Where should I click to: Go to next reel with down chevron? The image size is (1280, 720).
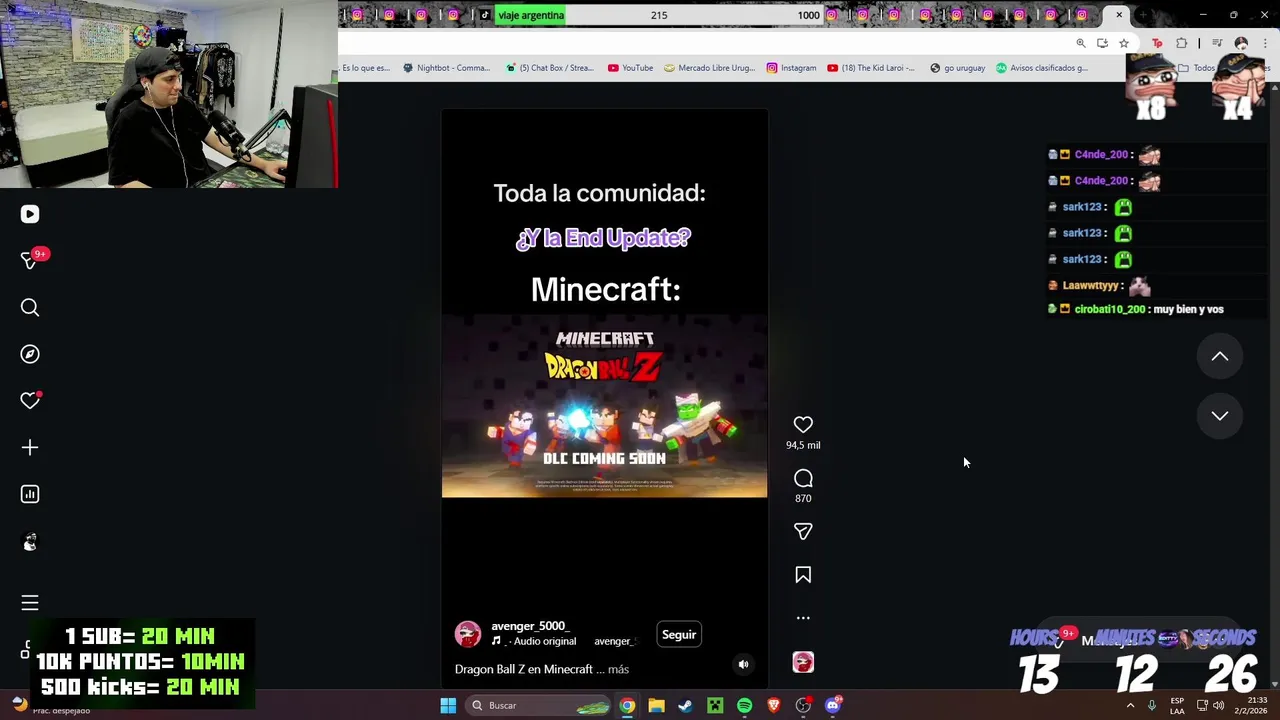(1220, 416)
